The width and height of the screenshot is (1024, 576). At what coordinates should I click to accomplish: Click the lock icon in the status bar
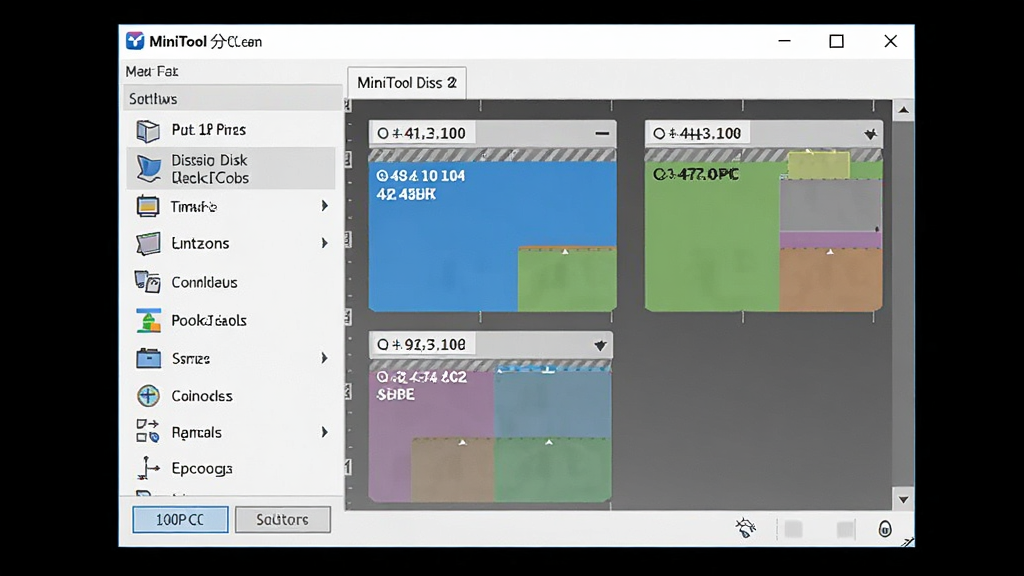[x=885, y=528]
